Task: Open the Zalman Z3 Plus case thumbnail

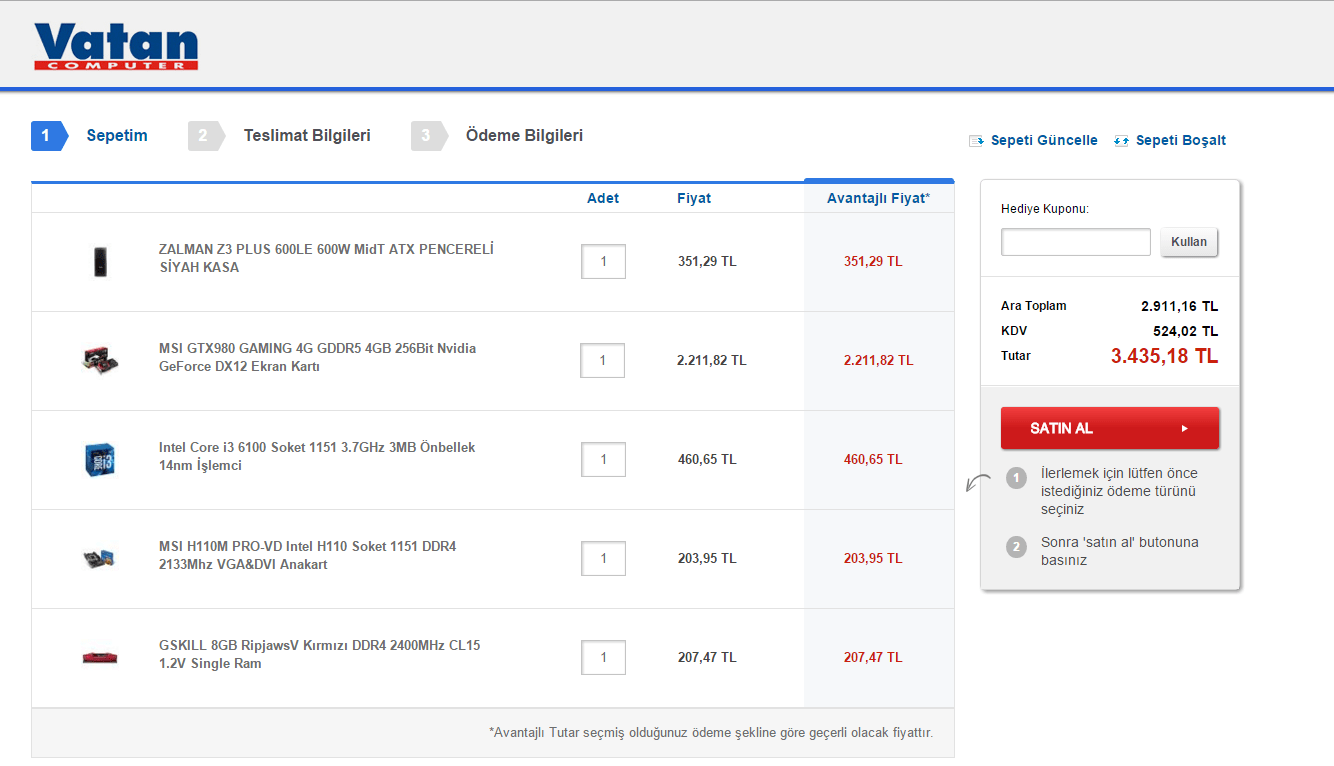Action: pyautogui.click(x=99, y=262)
